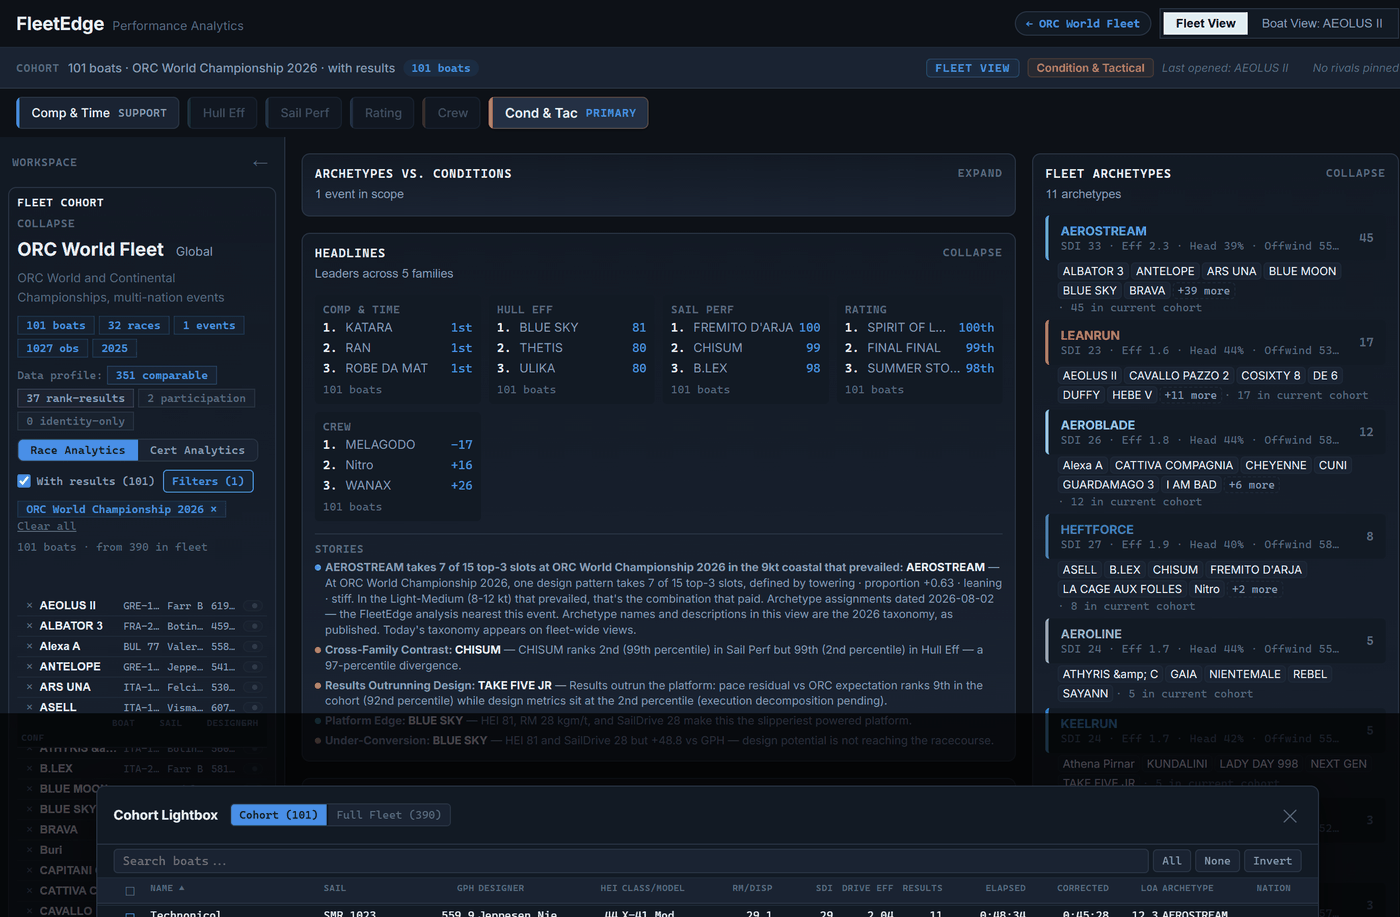Click the FLEET VIEW badge
This screenshot has width=1400, height=917.
pos(973,68)
